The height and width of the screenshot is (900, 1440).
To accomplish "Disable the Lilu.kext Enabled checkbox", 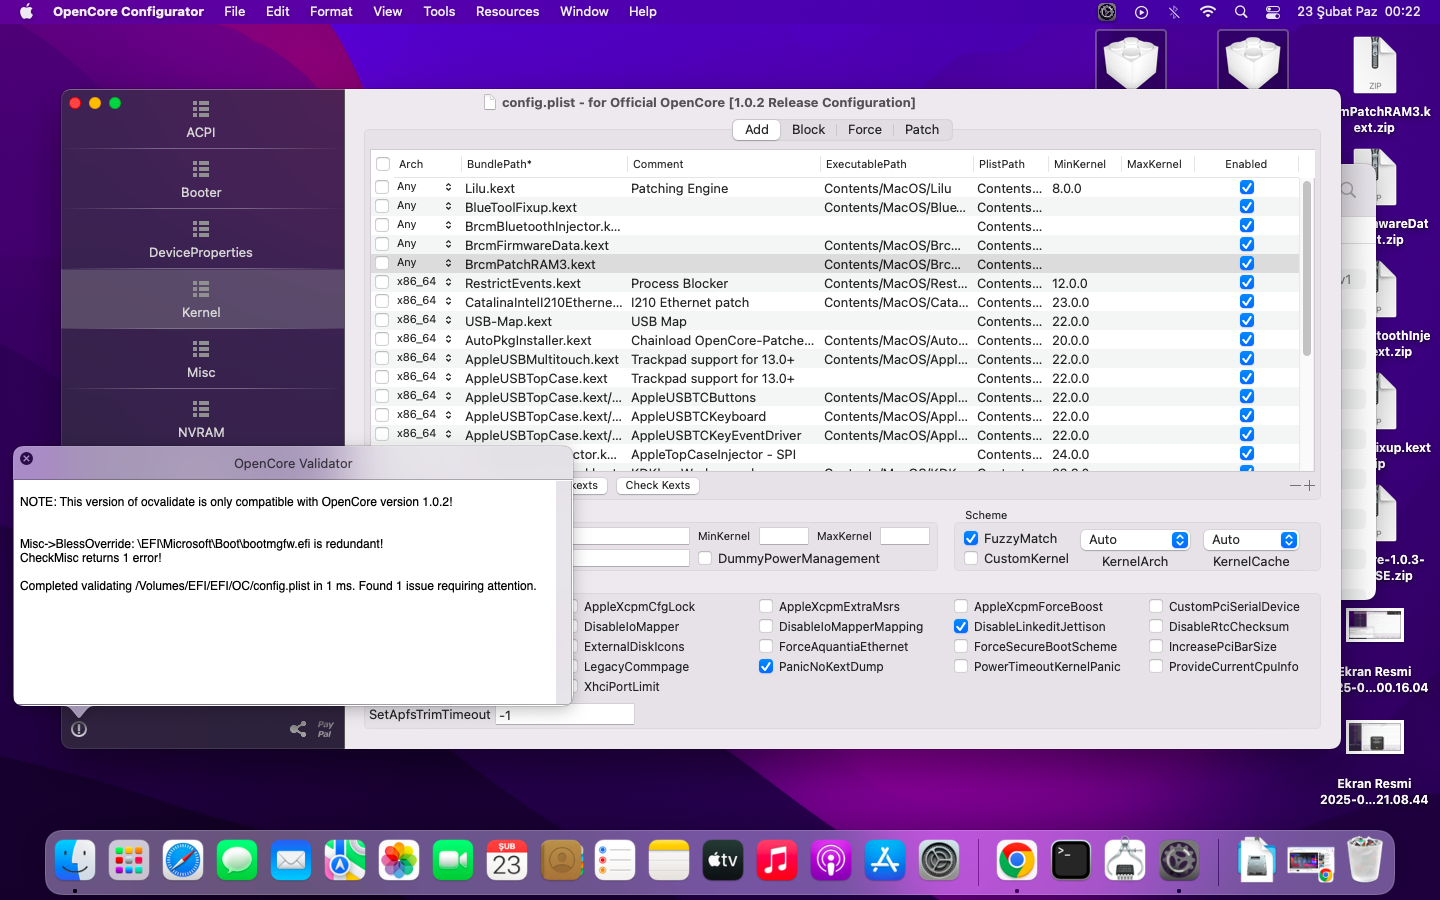I will coord(1246,188).
